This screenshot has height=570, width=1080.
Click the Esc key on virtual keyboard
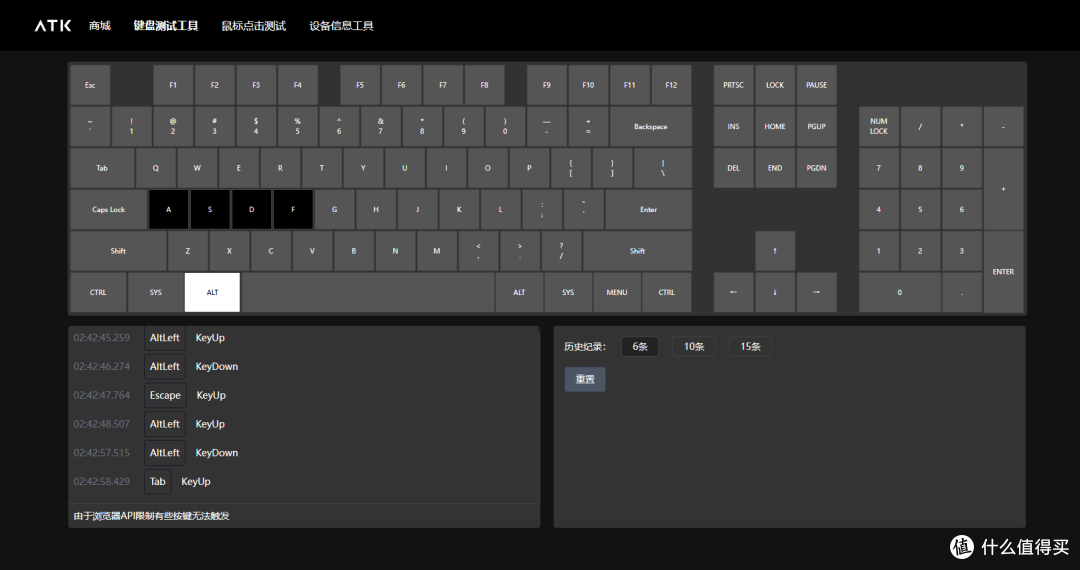click(x=90, y=85)
